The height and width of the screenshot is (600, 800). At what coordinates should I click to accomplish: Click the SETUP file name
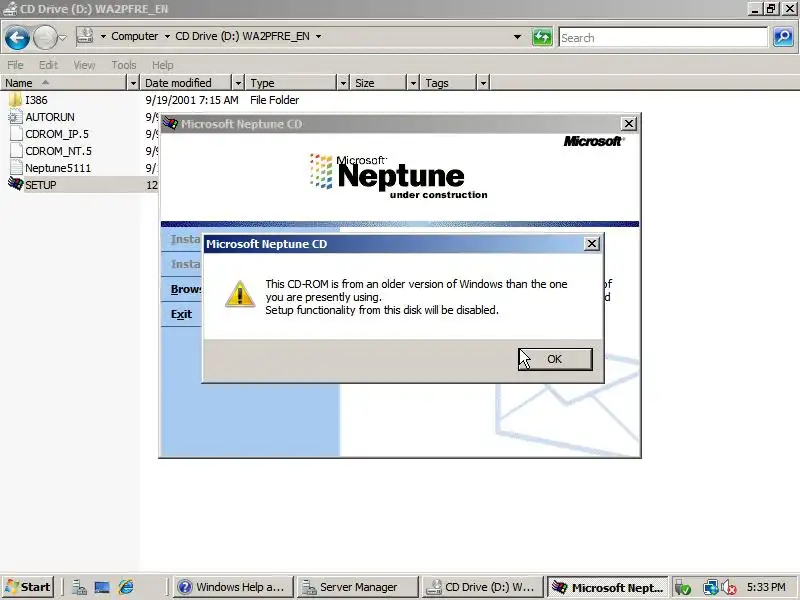41,185
